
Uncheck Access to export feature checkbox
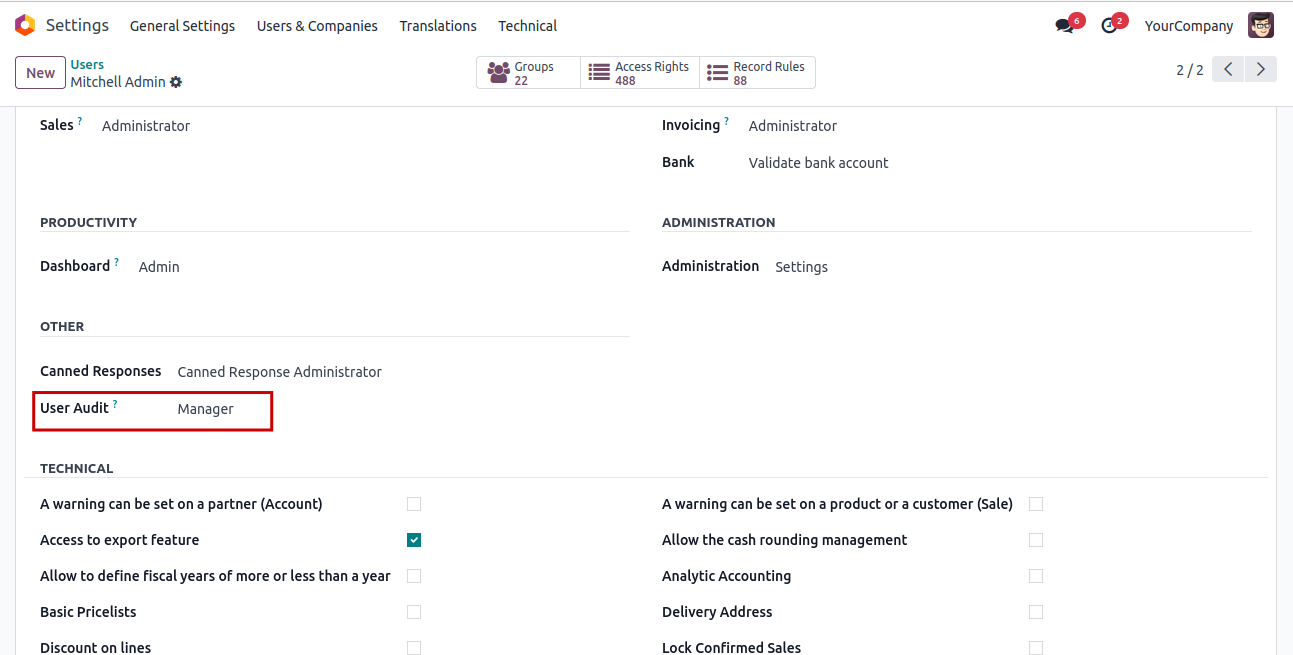[x=414, y=540]
